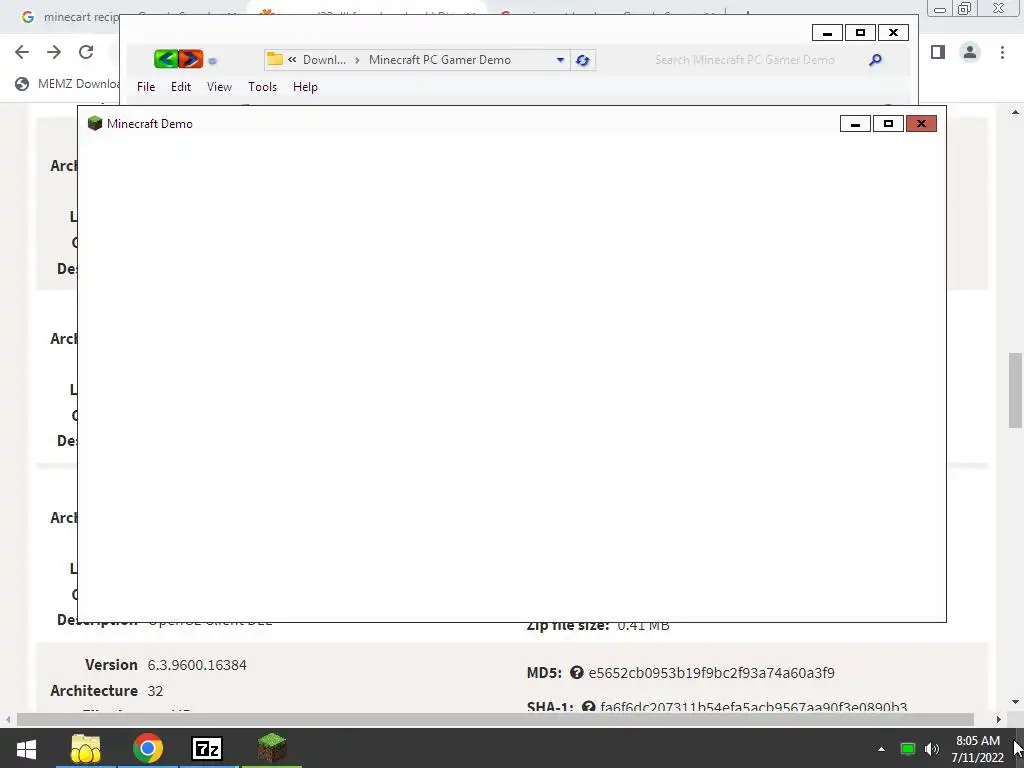Switch to Minecraft on the taskbar
Viewport: 1024px width, 768px height.
[x=271, y=748]
